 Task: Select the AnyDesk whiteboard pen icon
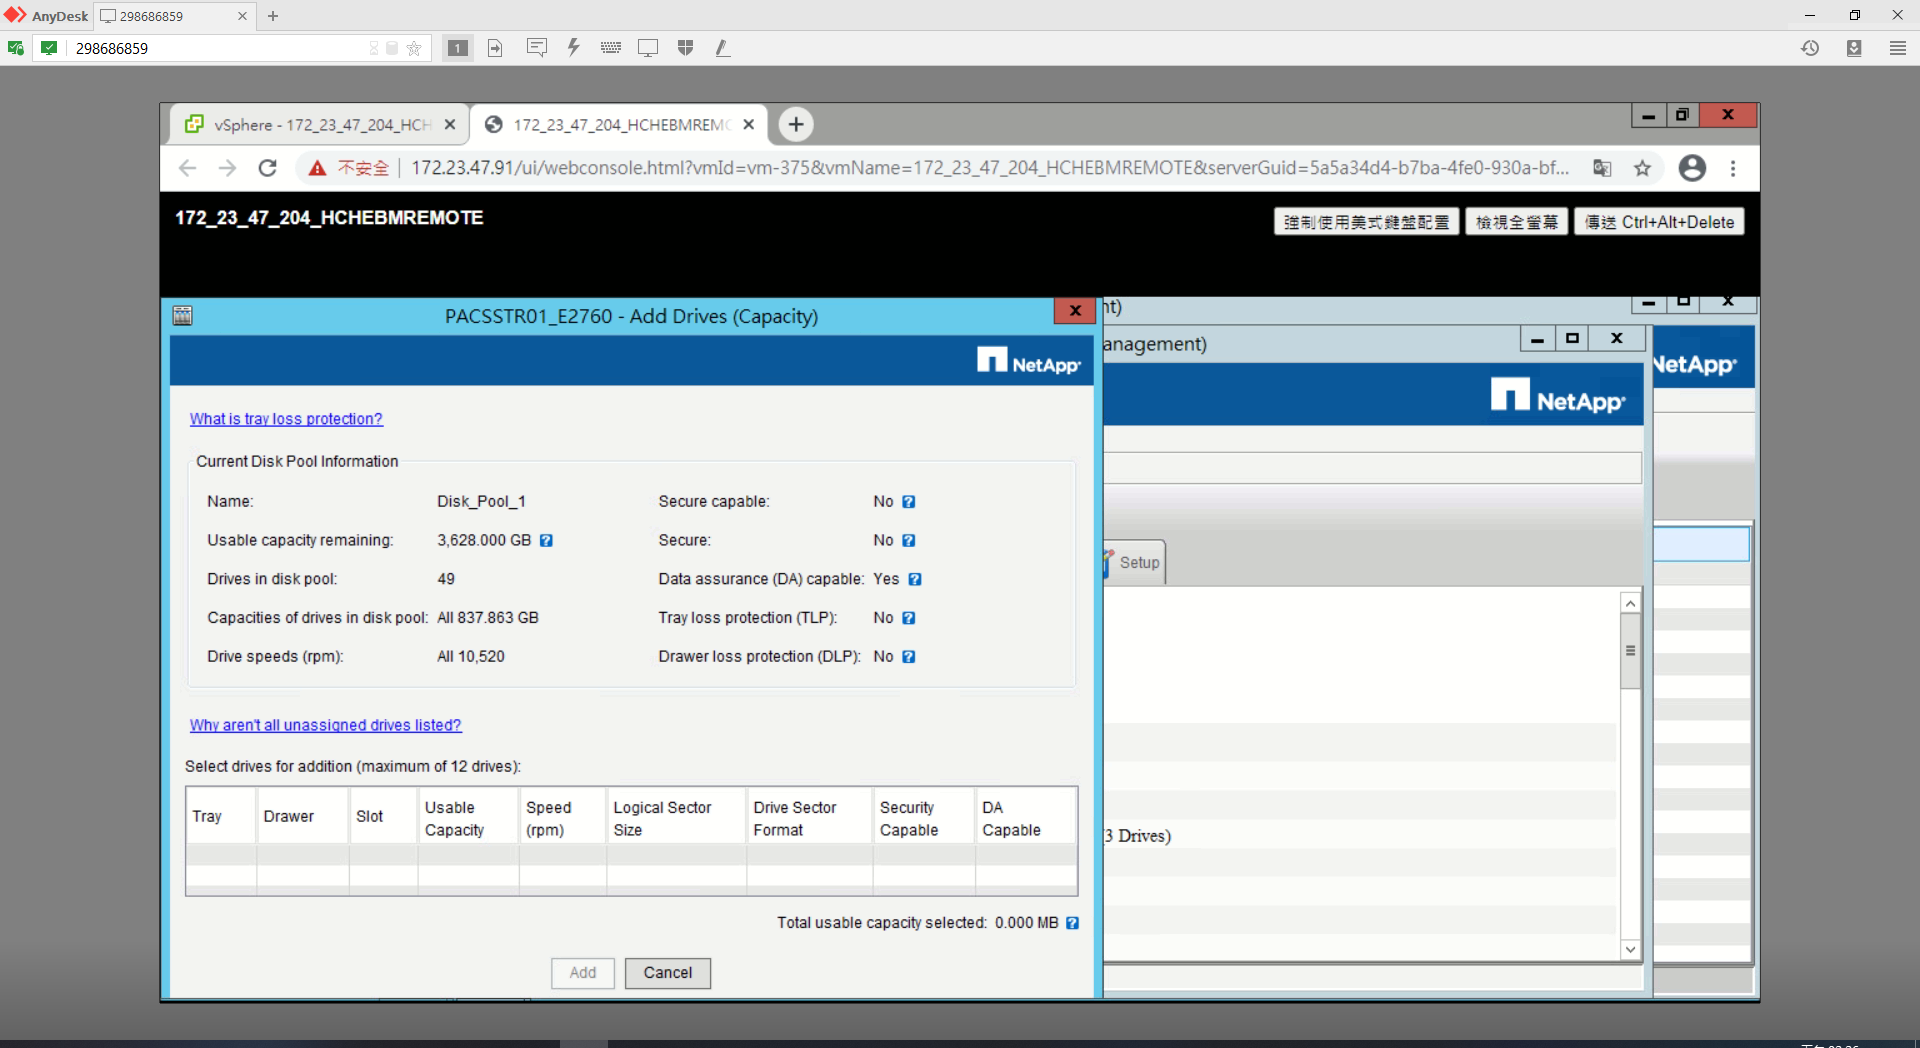click(722, 48)
